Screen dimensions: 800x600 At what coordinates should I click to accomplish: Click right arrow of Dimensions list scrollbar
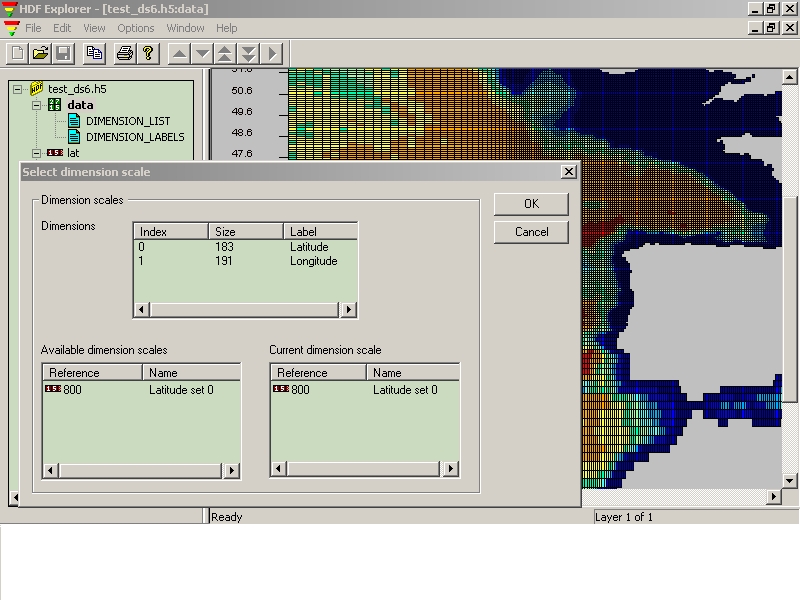[x=348, y=310]
